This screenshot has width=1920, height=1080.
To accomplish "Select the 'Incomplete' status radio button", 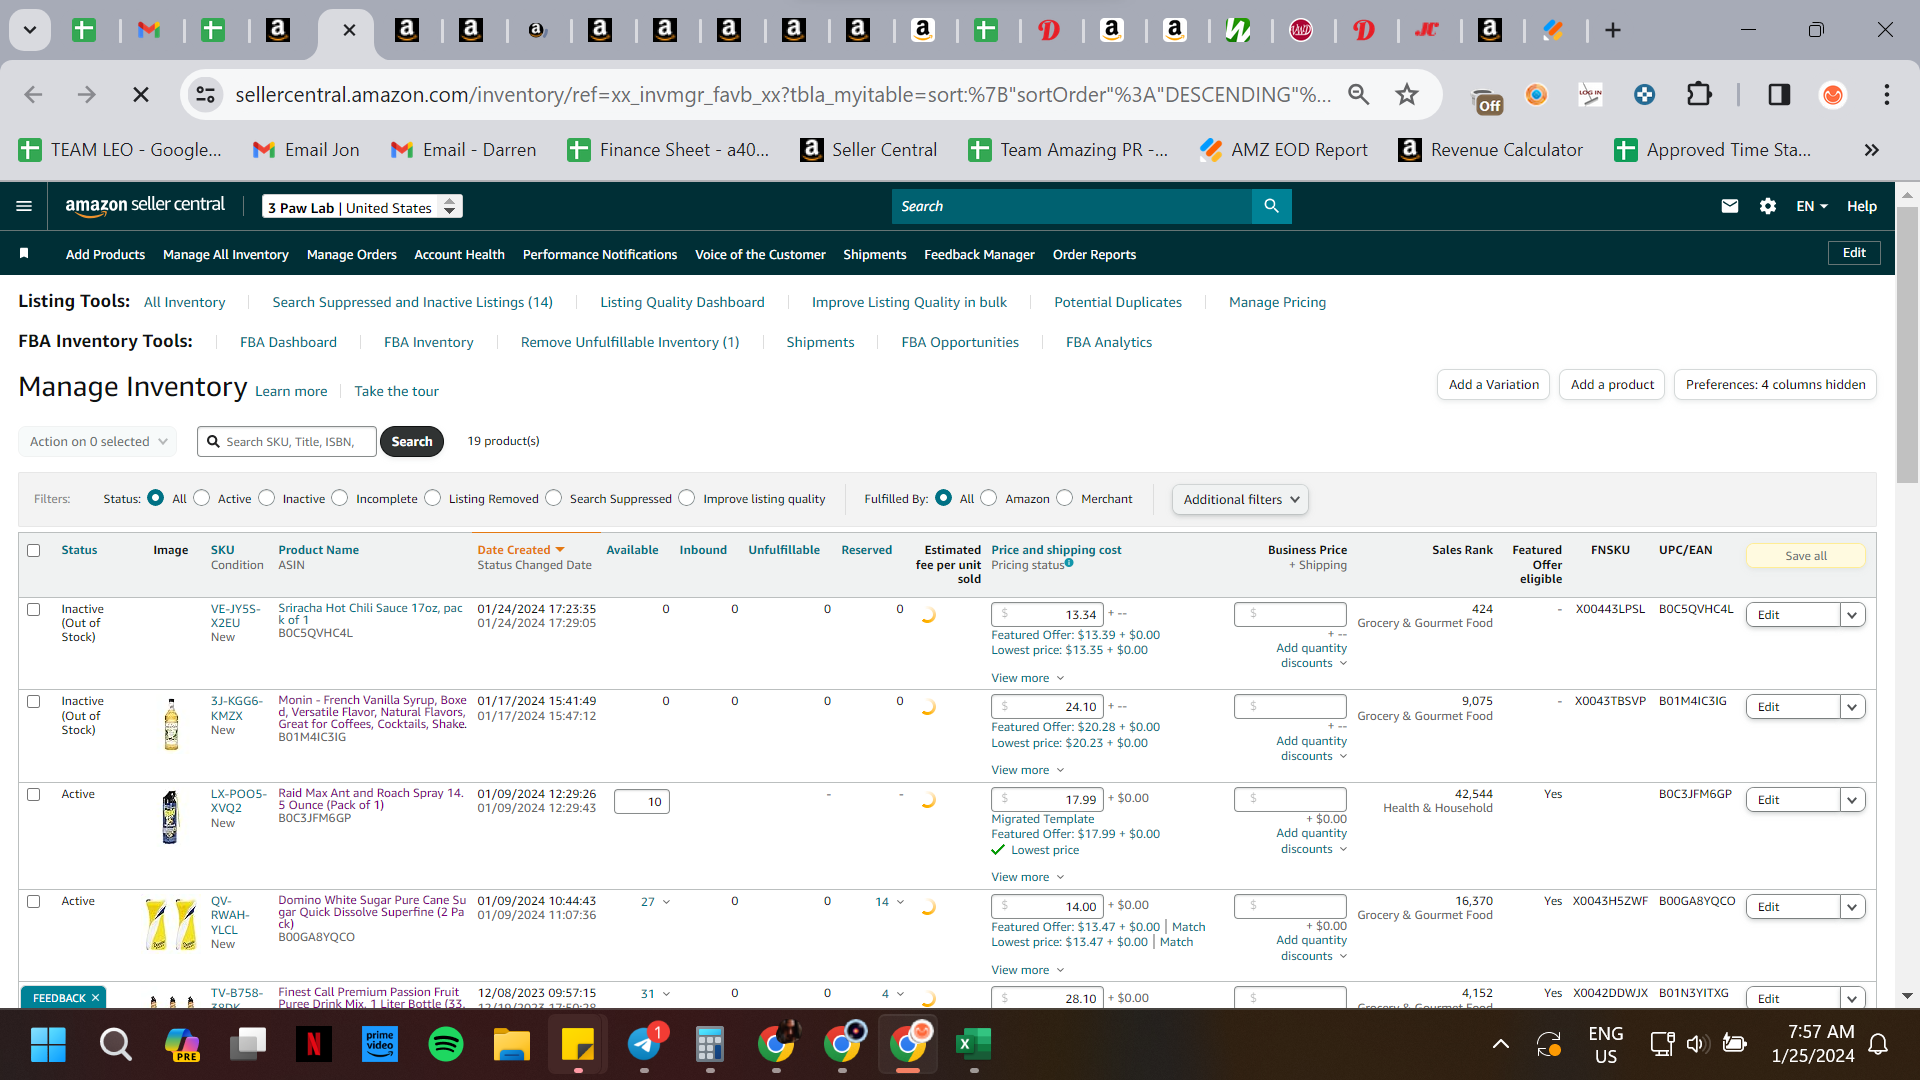I will [x=340, y=498].
